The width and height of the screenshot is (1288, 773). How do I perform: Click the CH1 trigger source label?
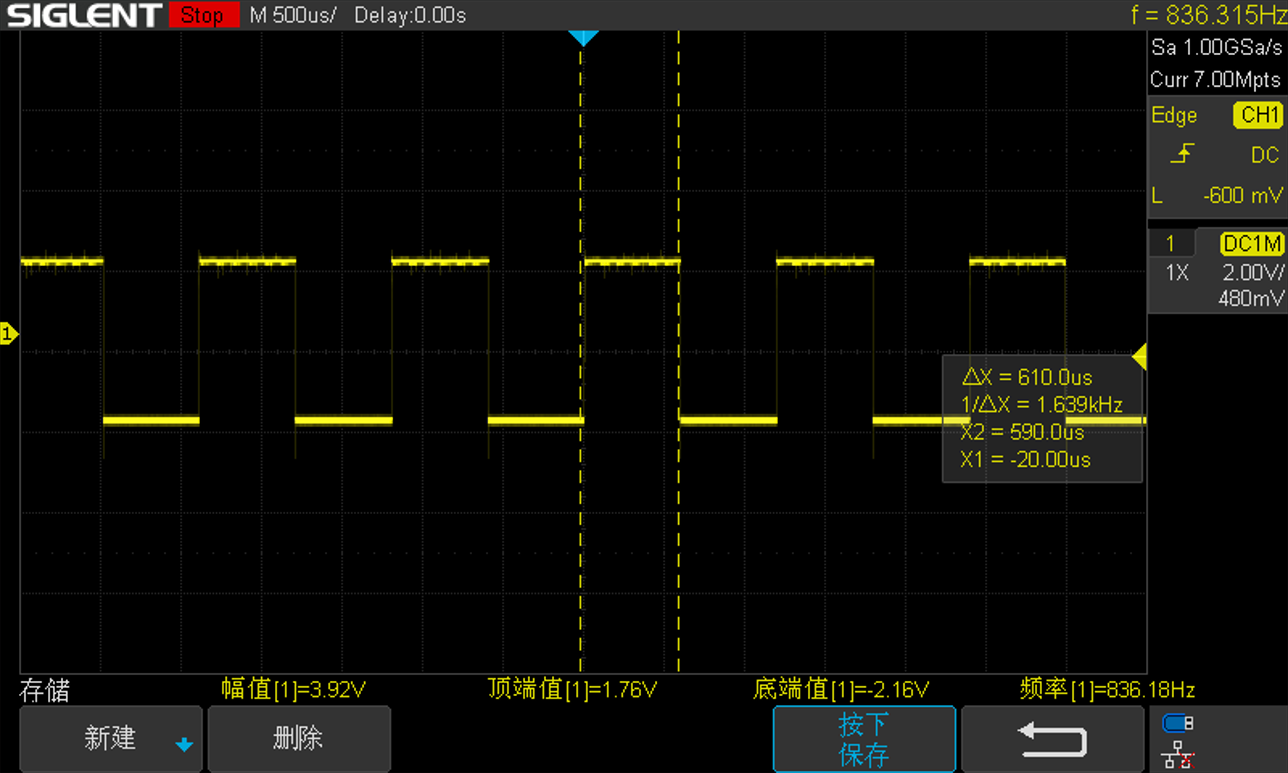click(x=1258, y=115)
